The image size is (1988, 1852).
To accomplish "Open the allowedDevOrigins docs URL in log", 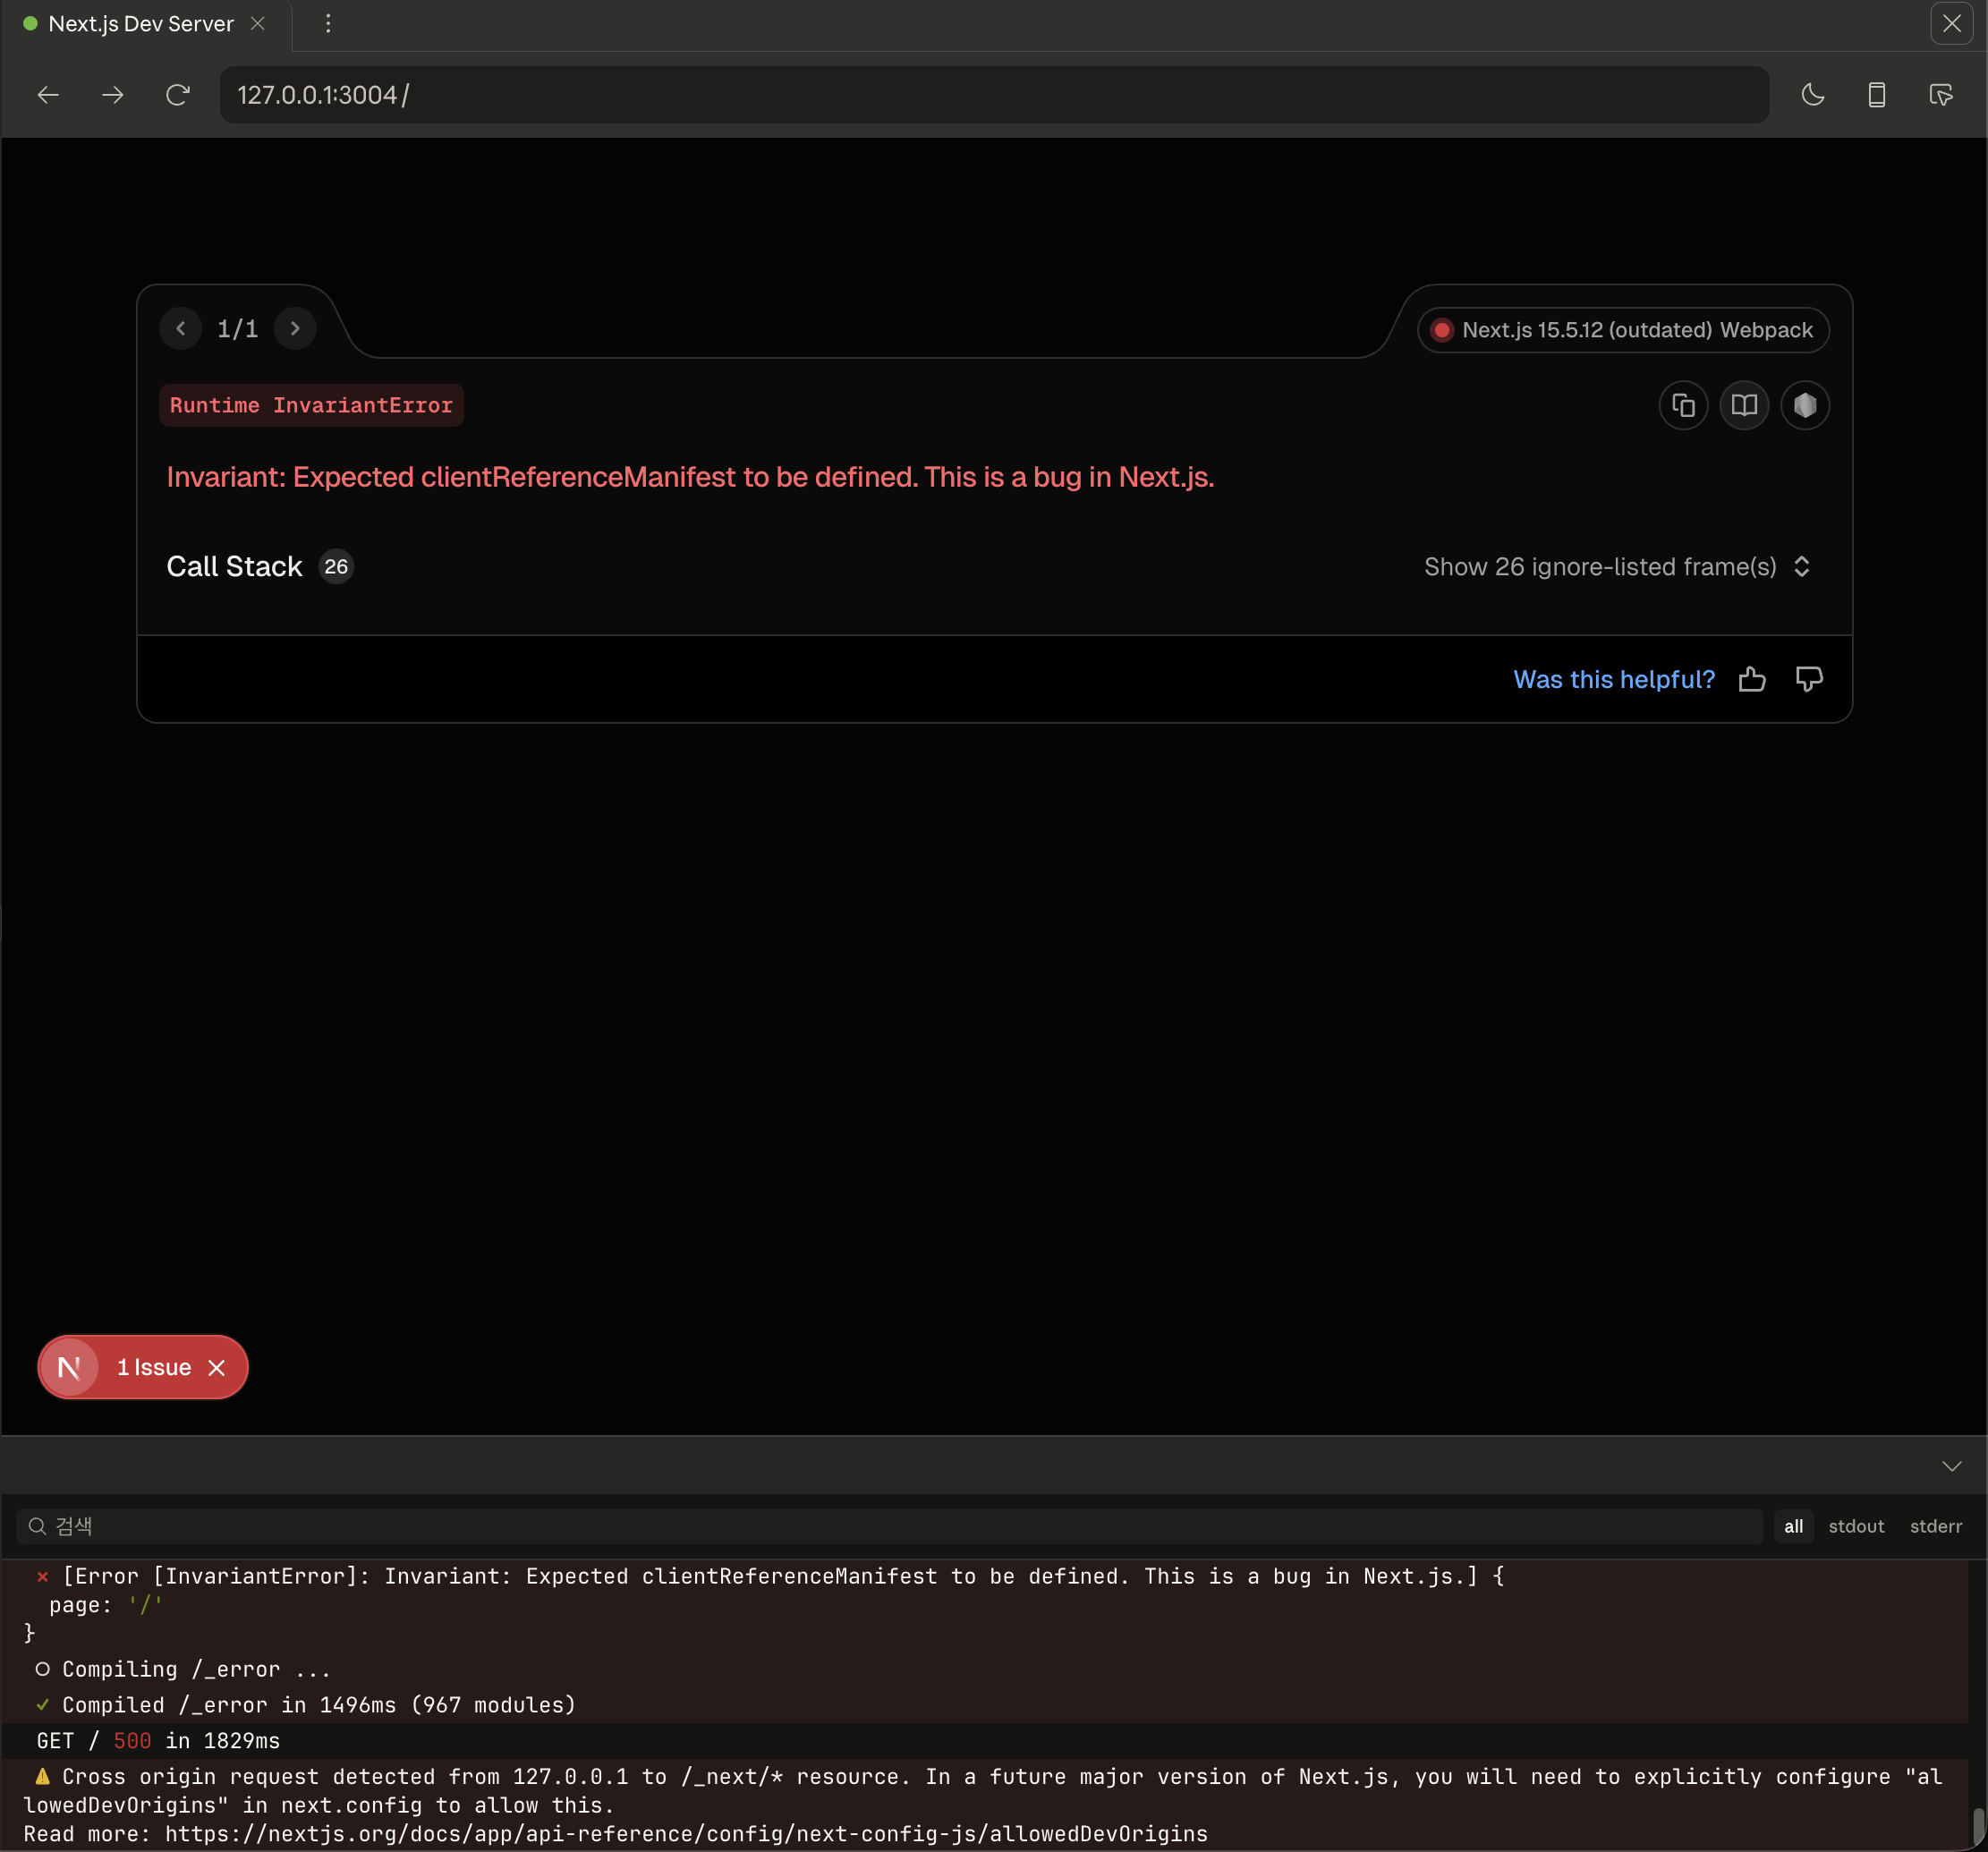I will click(x=686, y=1834).
